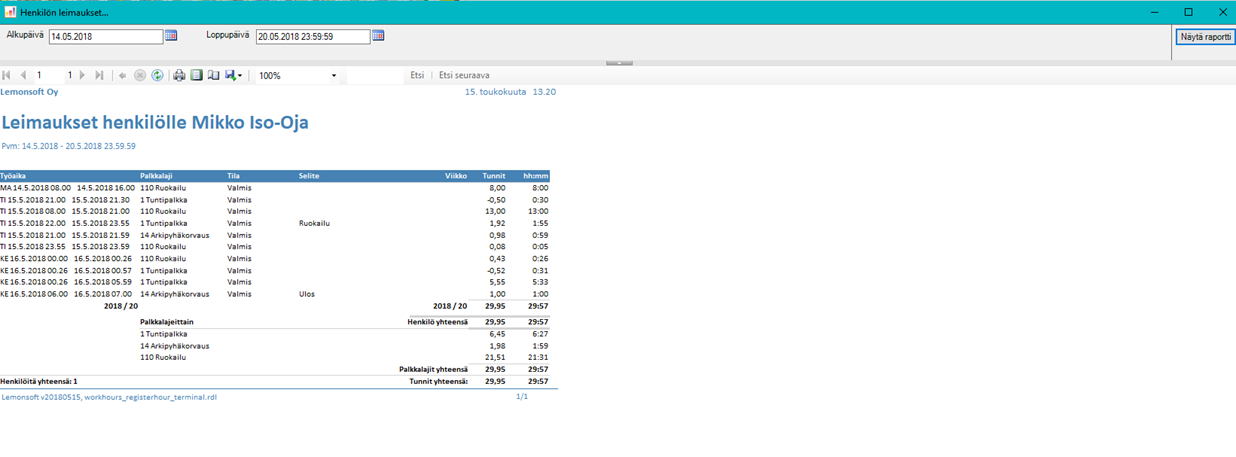Go to first report page
1236x457 pixels.
[7, 76]
